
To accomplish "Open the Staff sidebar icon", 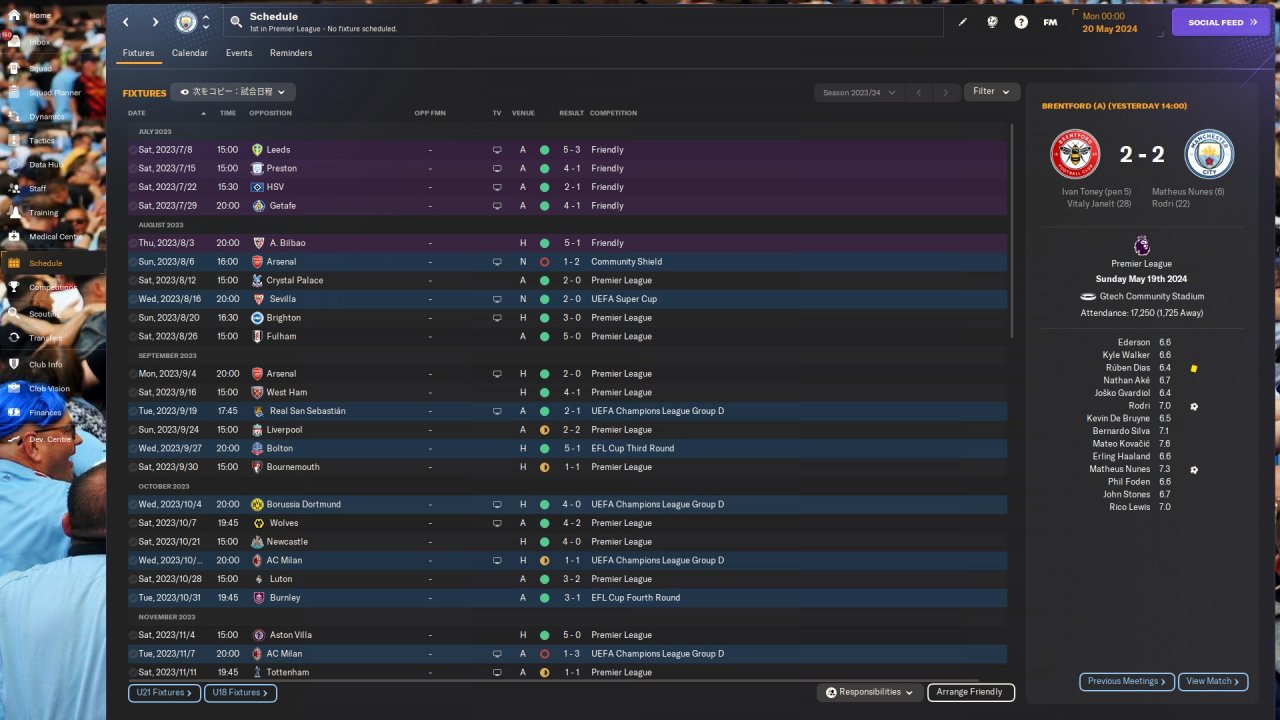I will (15, 188).
